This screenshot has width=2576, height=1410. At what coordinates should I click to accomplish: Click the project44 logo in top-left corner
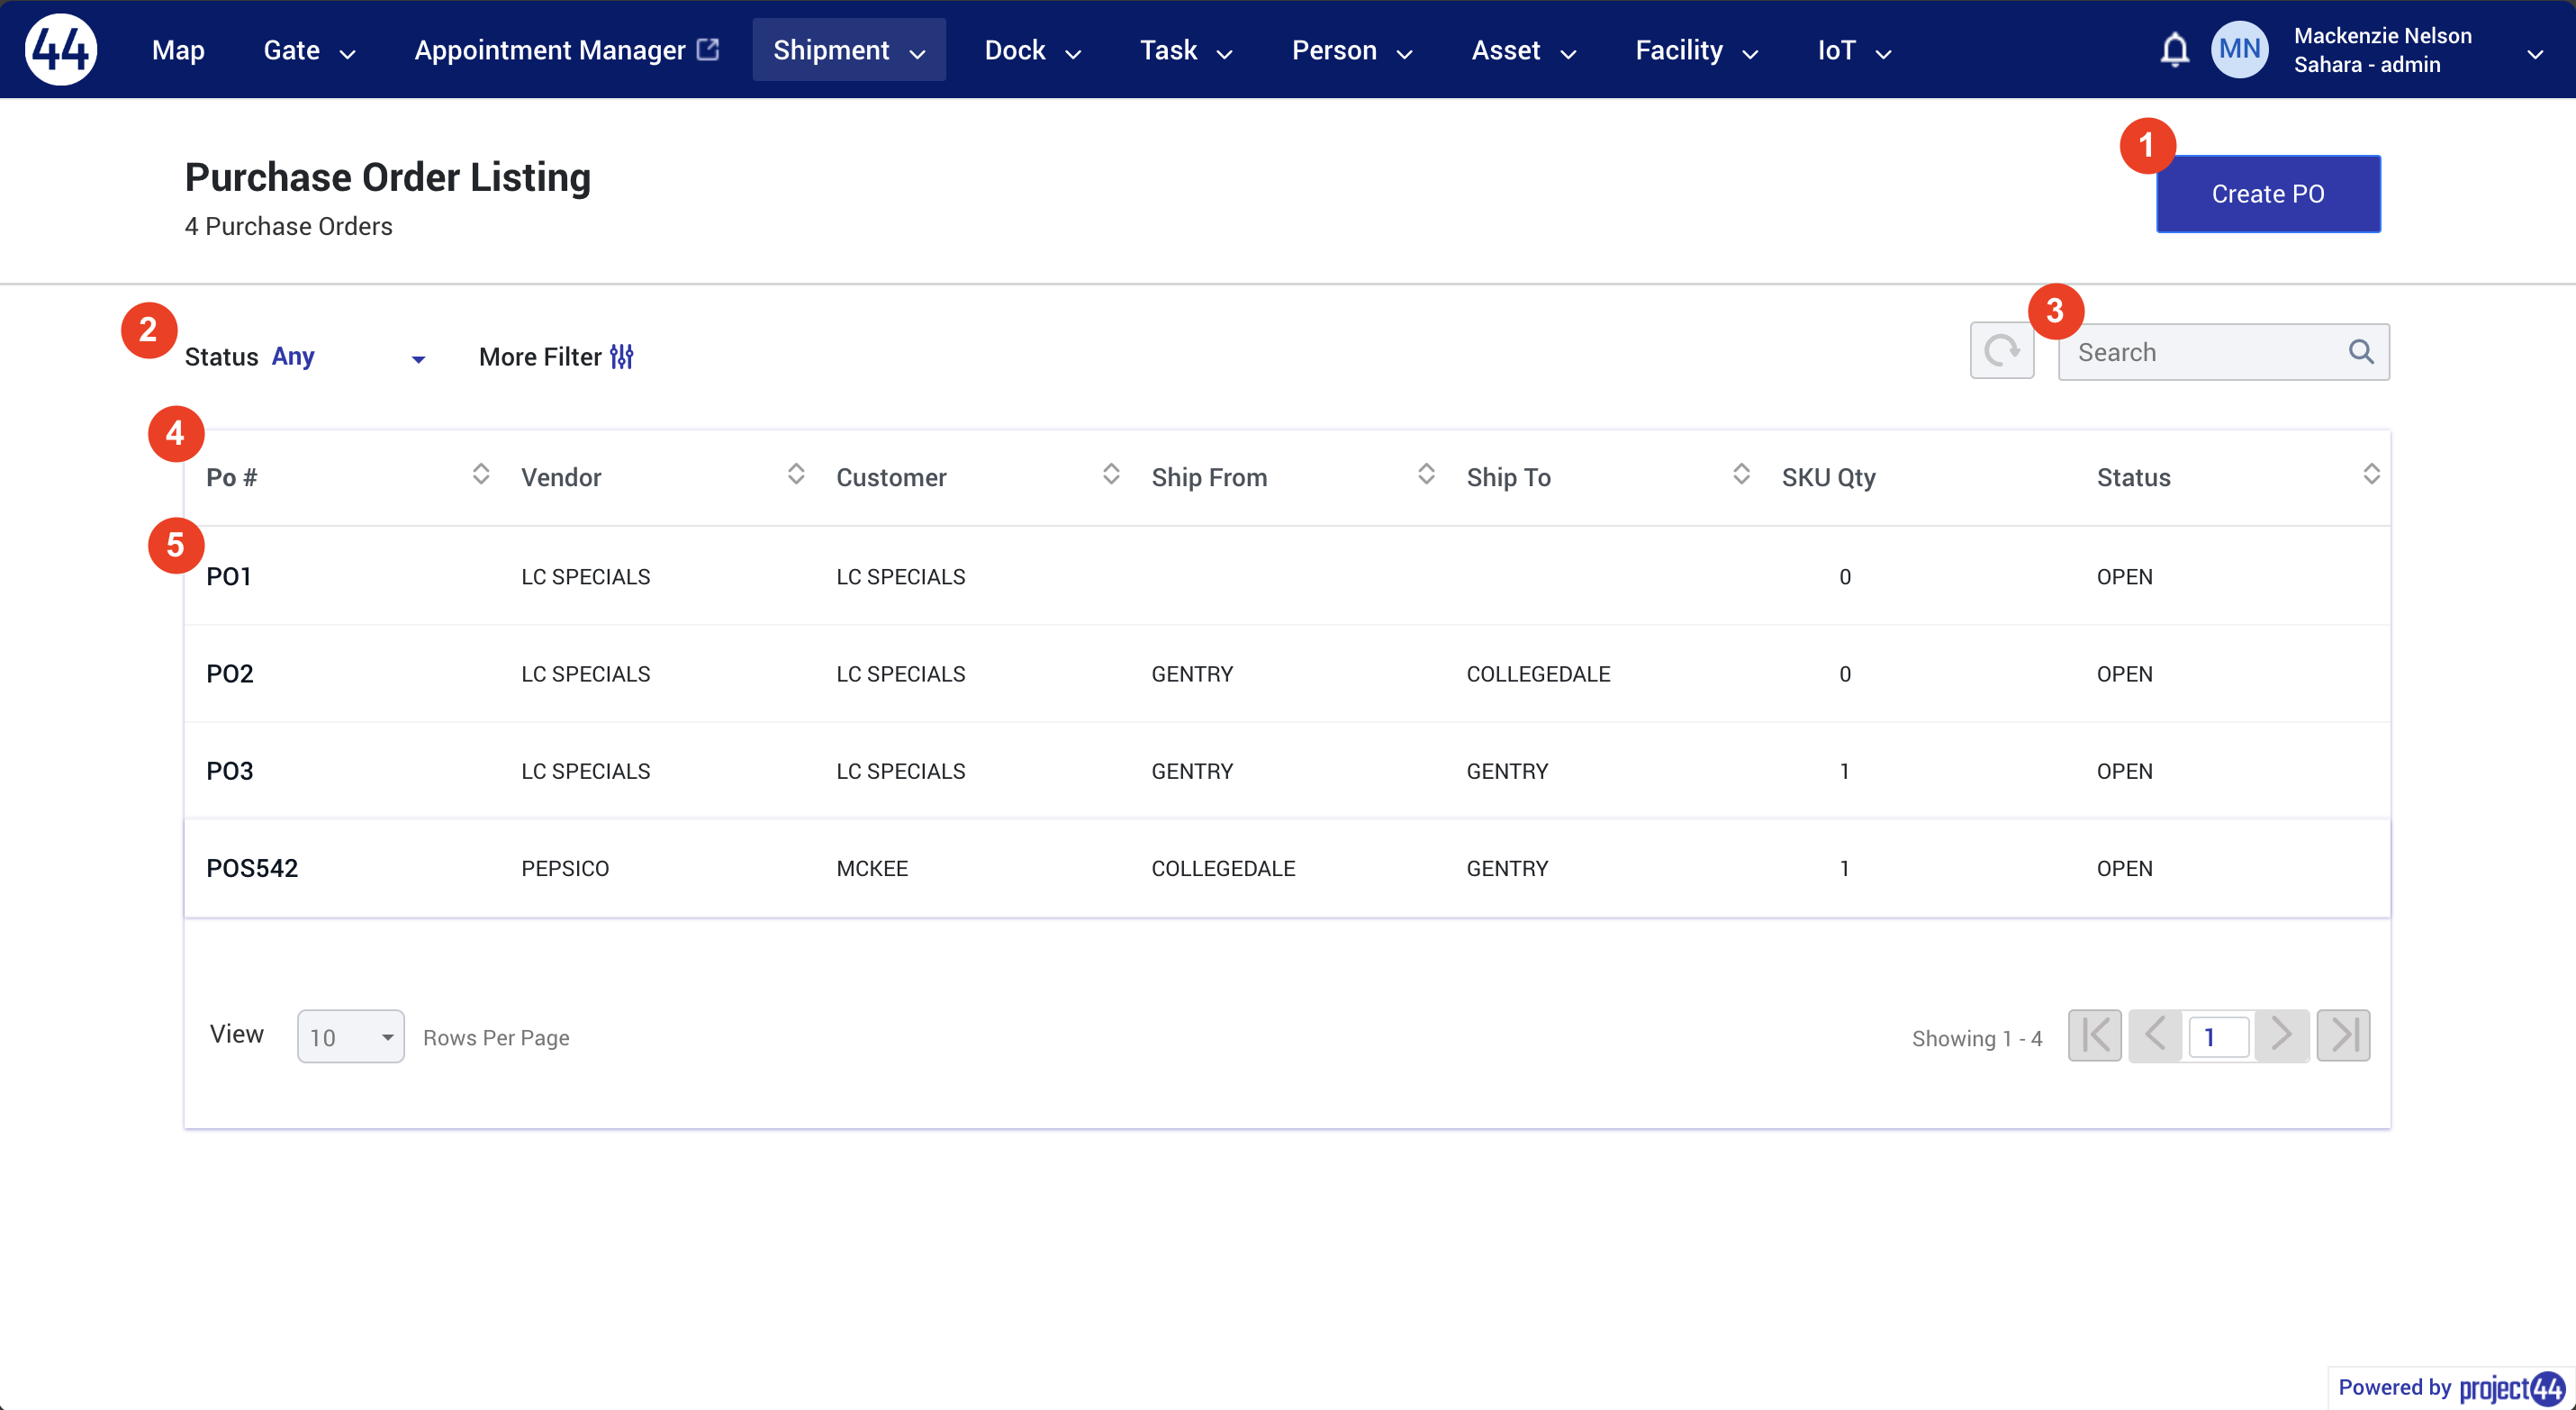pyautogui.click(x=60, y=49)
